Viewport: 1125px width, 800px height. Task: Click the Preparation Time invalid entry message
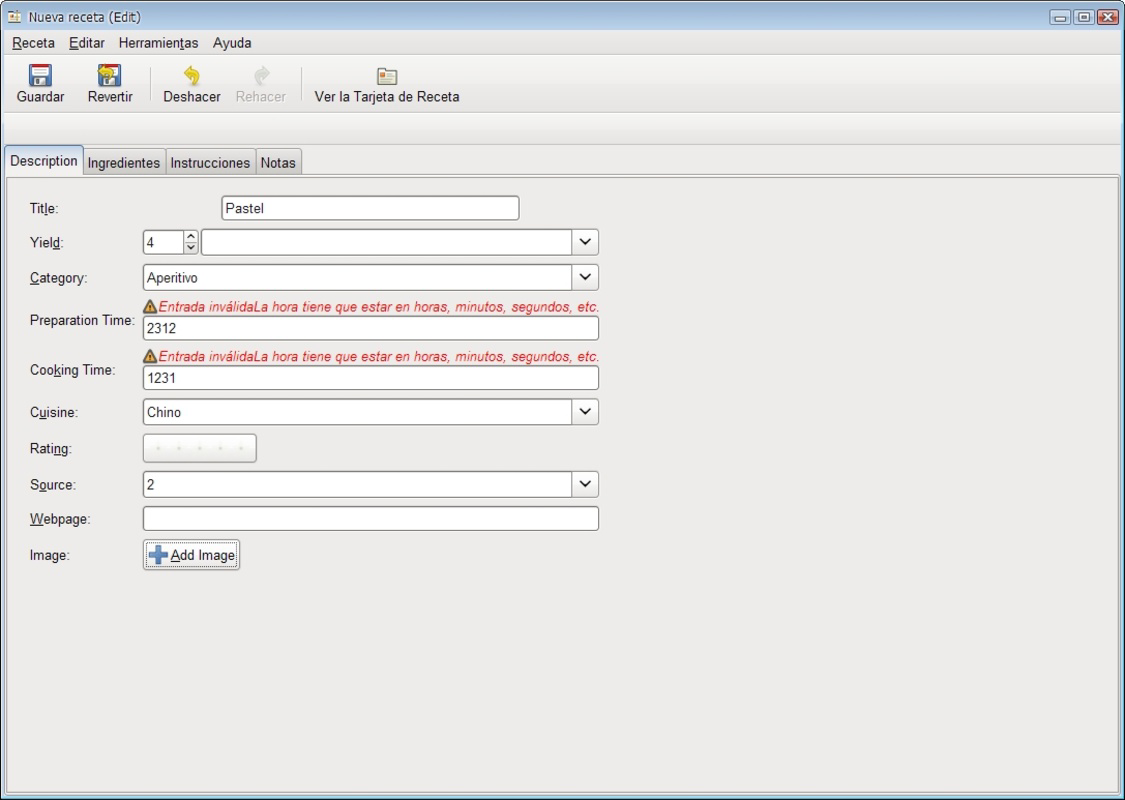point(378,306)
